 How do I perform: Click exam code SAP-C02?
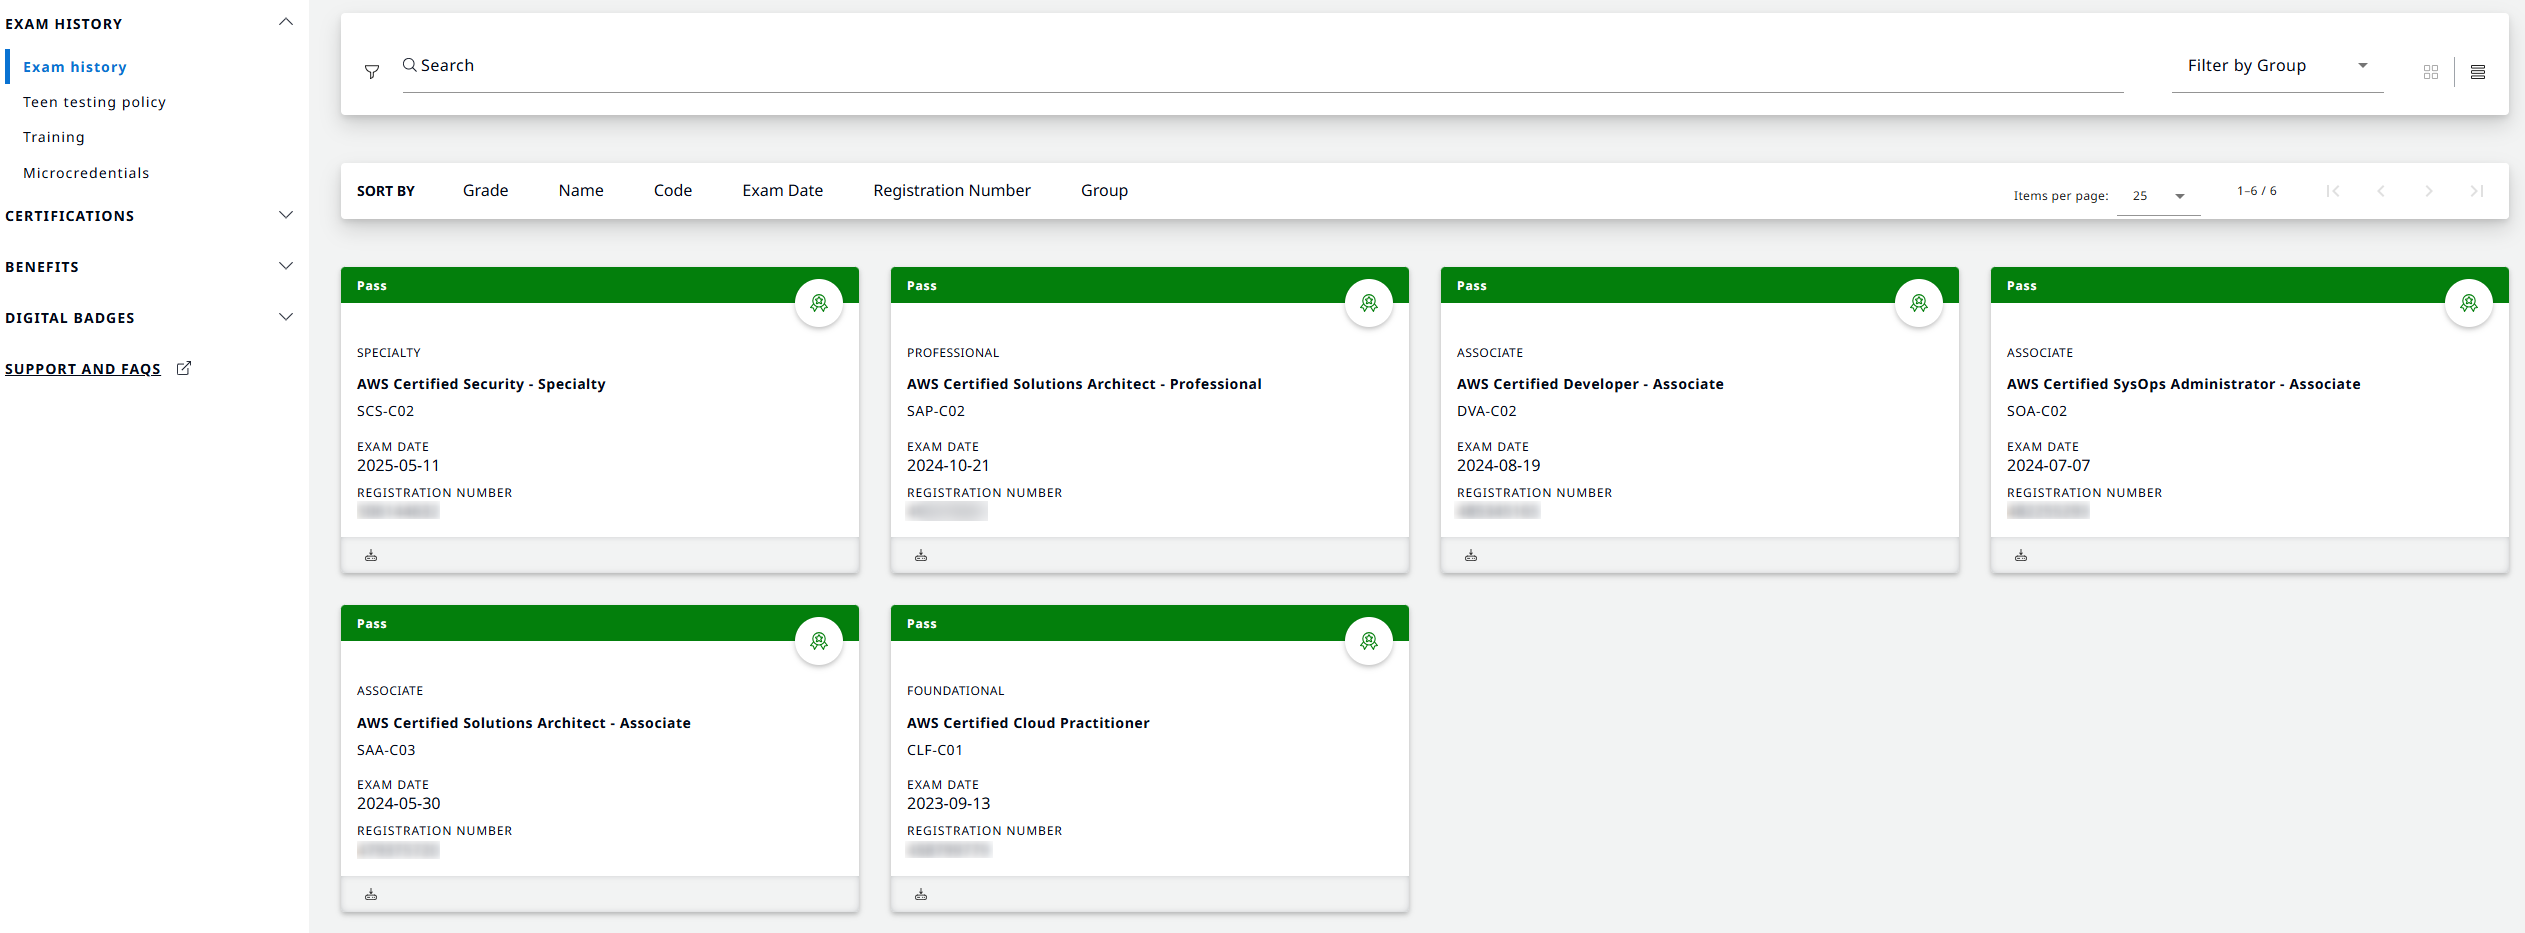click(x=936, y=411)
